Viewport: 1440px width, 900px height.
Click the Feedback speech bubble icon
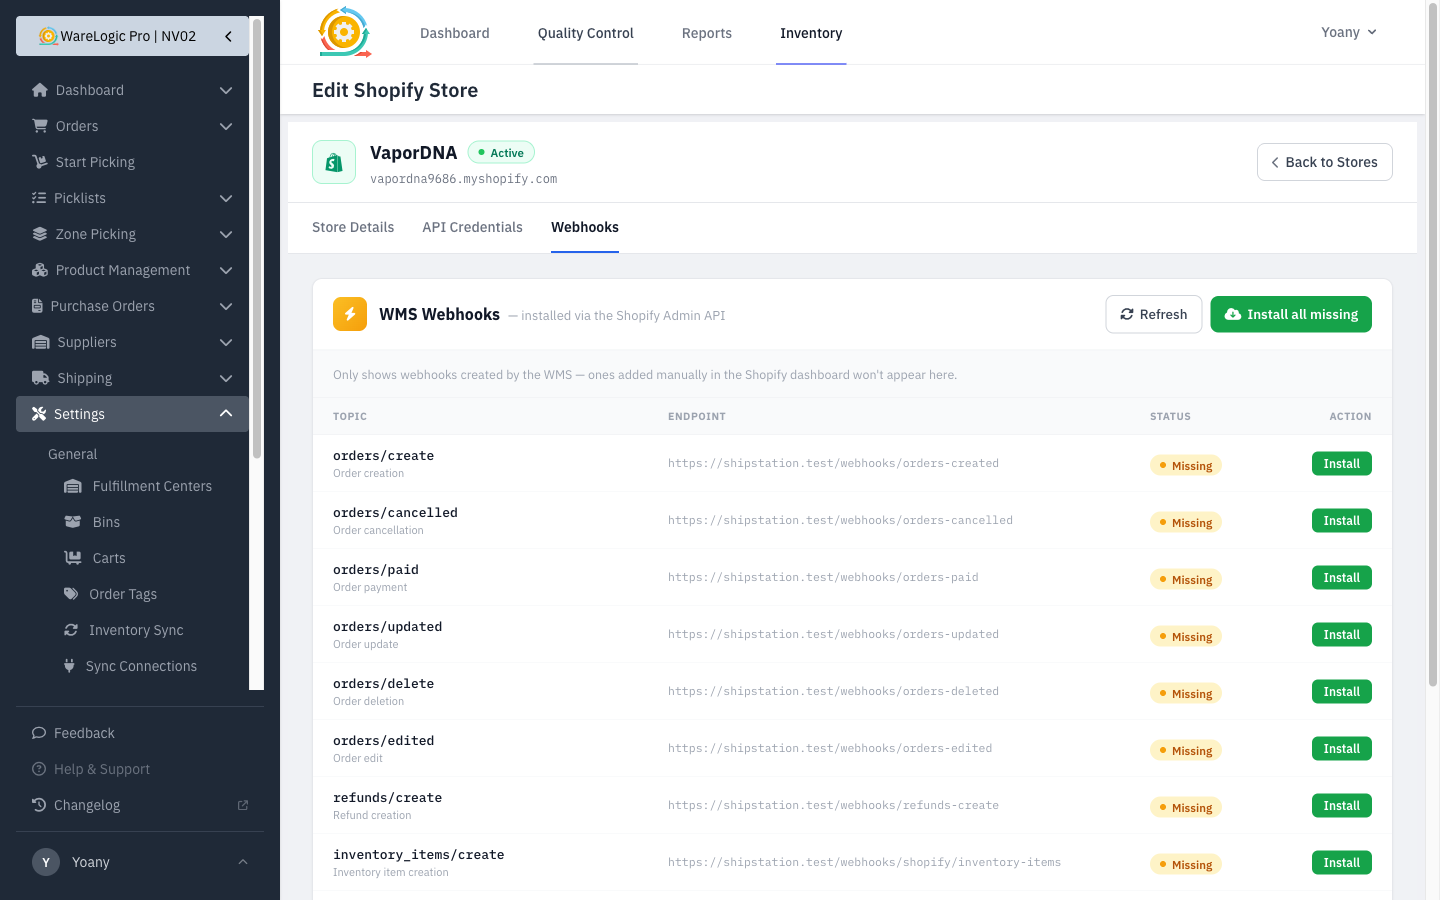pyautogui.click(x=39, y=733)
